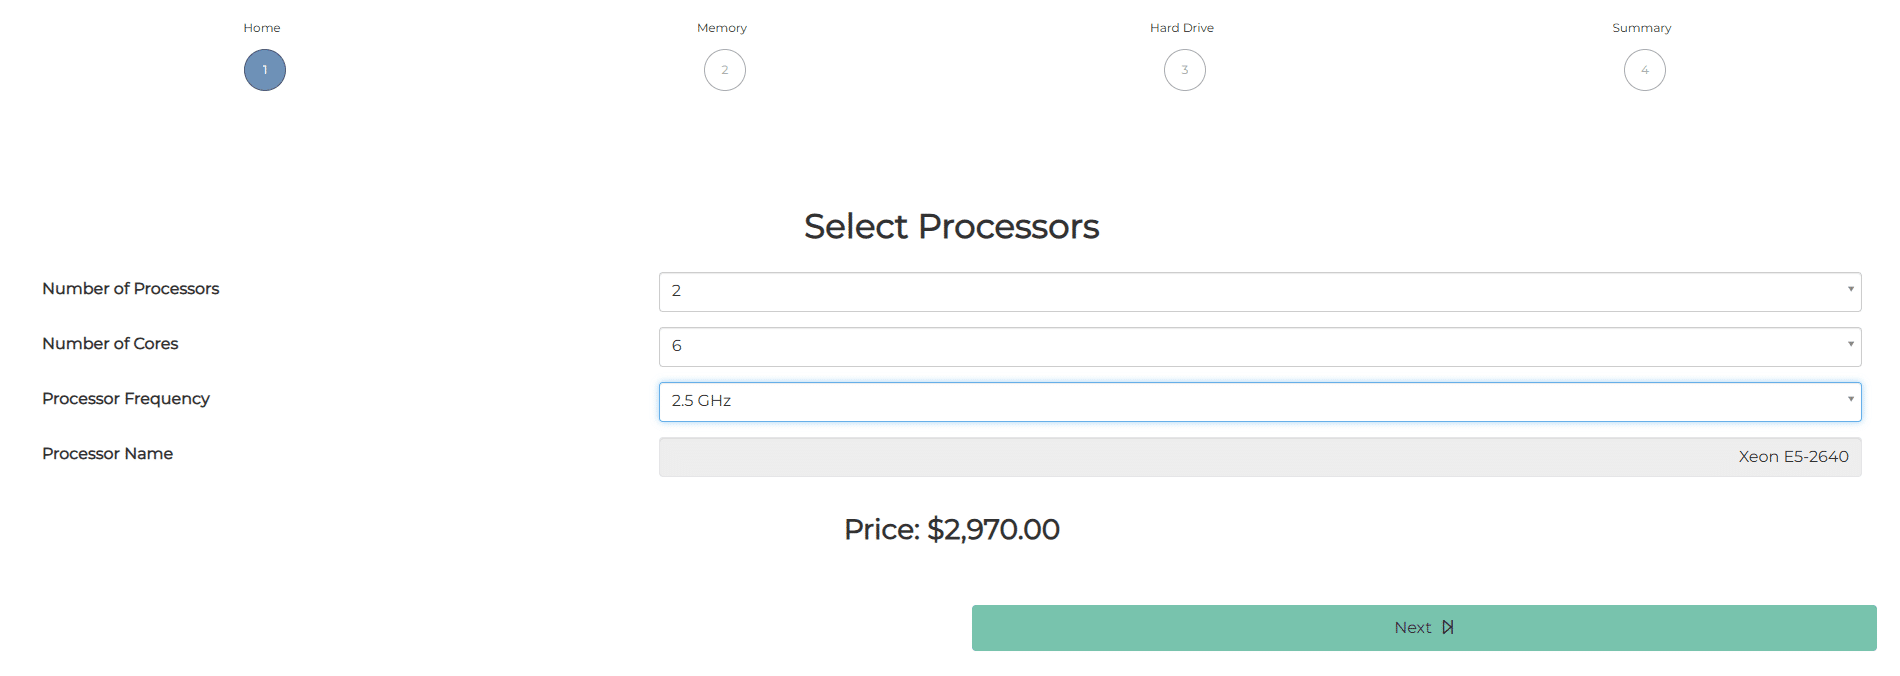Click the price text showing $2,970.00

click(952, 529)
